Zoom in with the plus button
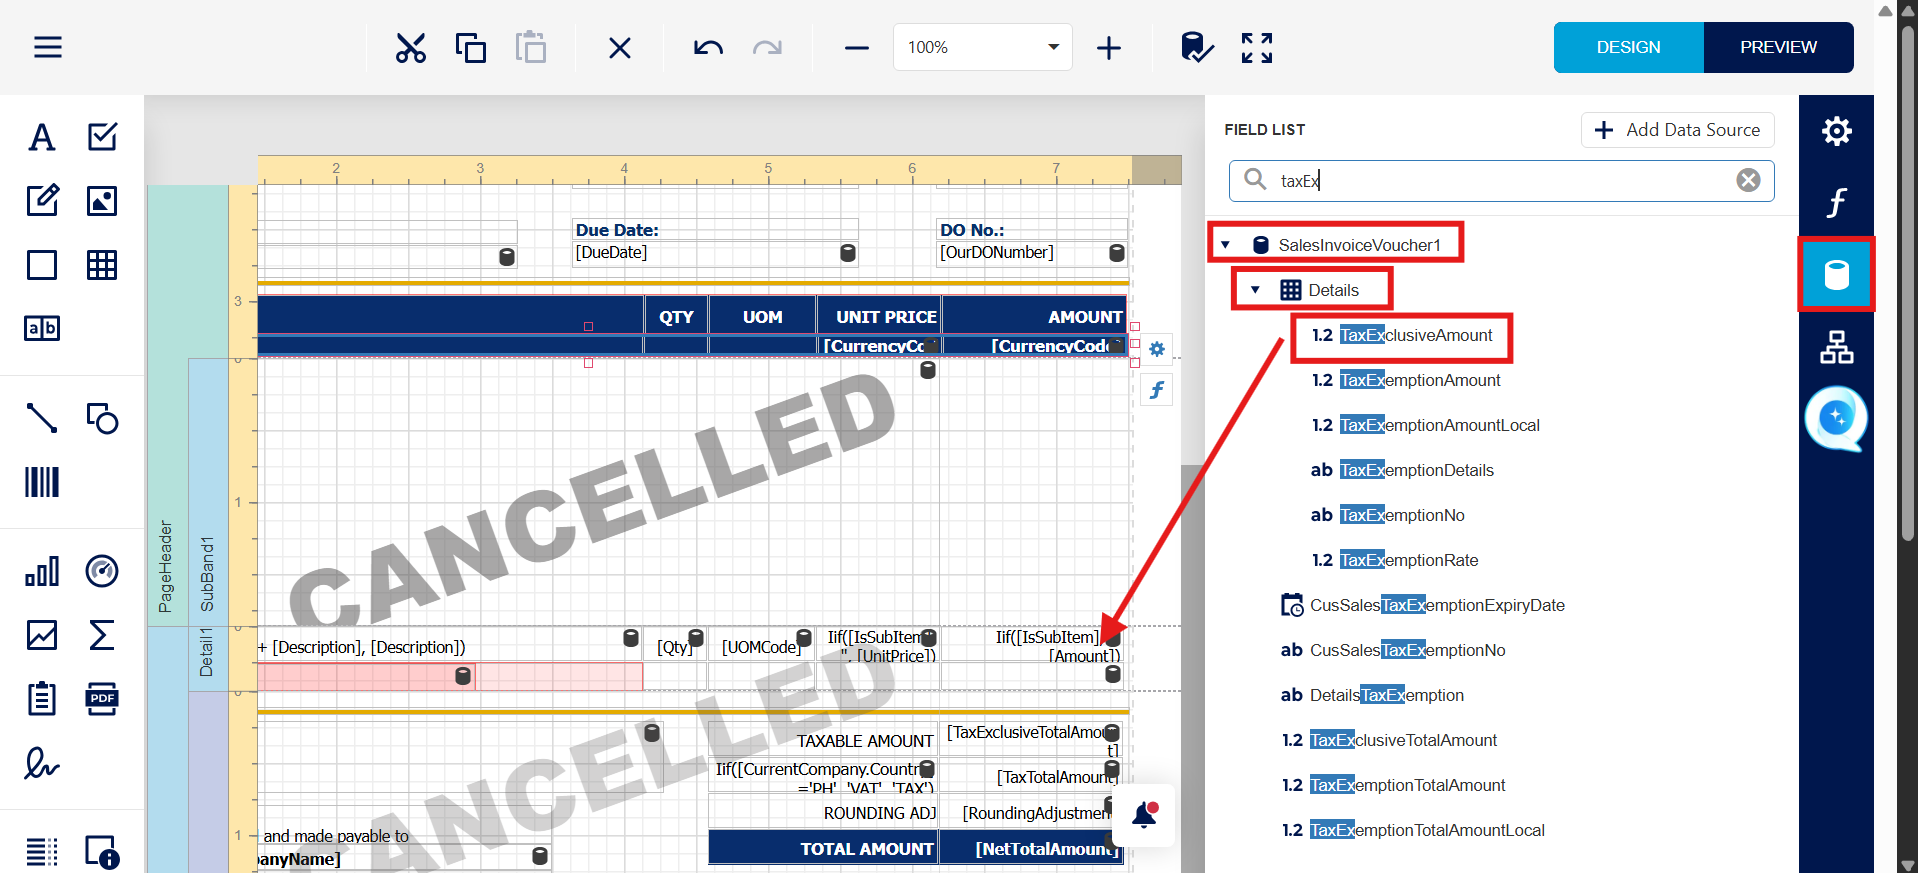 tap(1109, 47)
